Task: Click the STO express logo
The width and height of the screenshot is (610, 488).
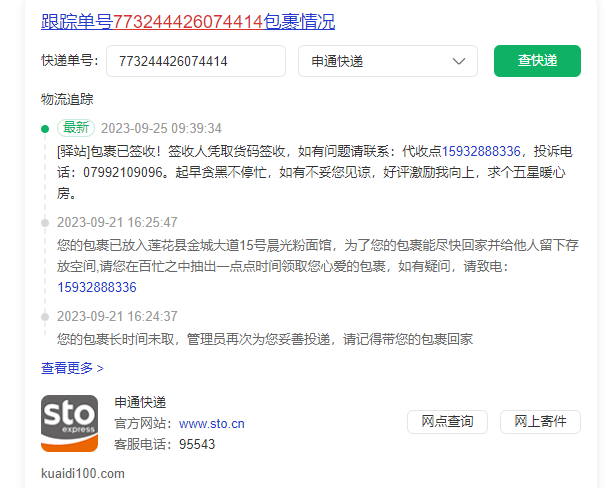Action: tap(69, 423)
